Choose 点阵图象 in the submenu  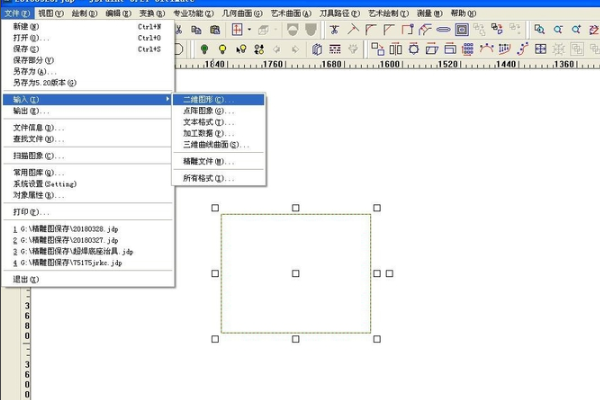[x=205, y=111]
